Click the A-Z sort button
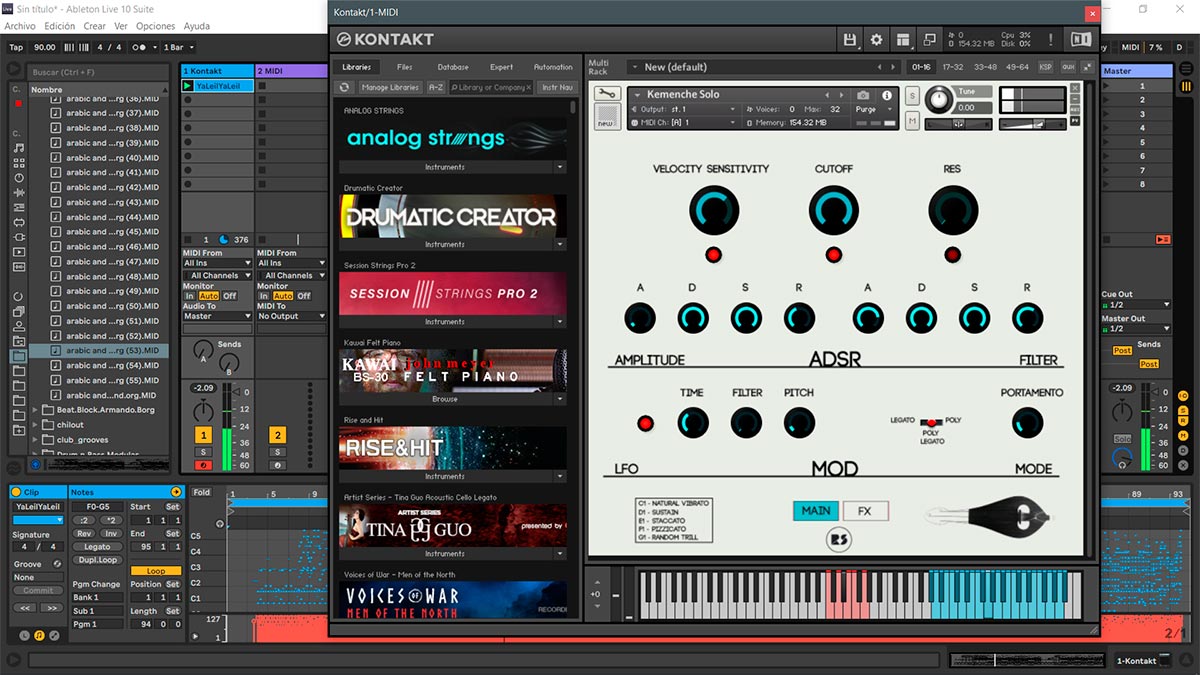Viewport: 1200px width, 675px height. pyautogui.click(x=436, y=88)
